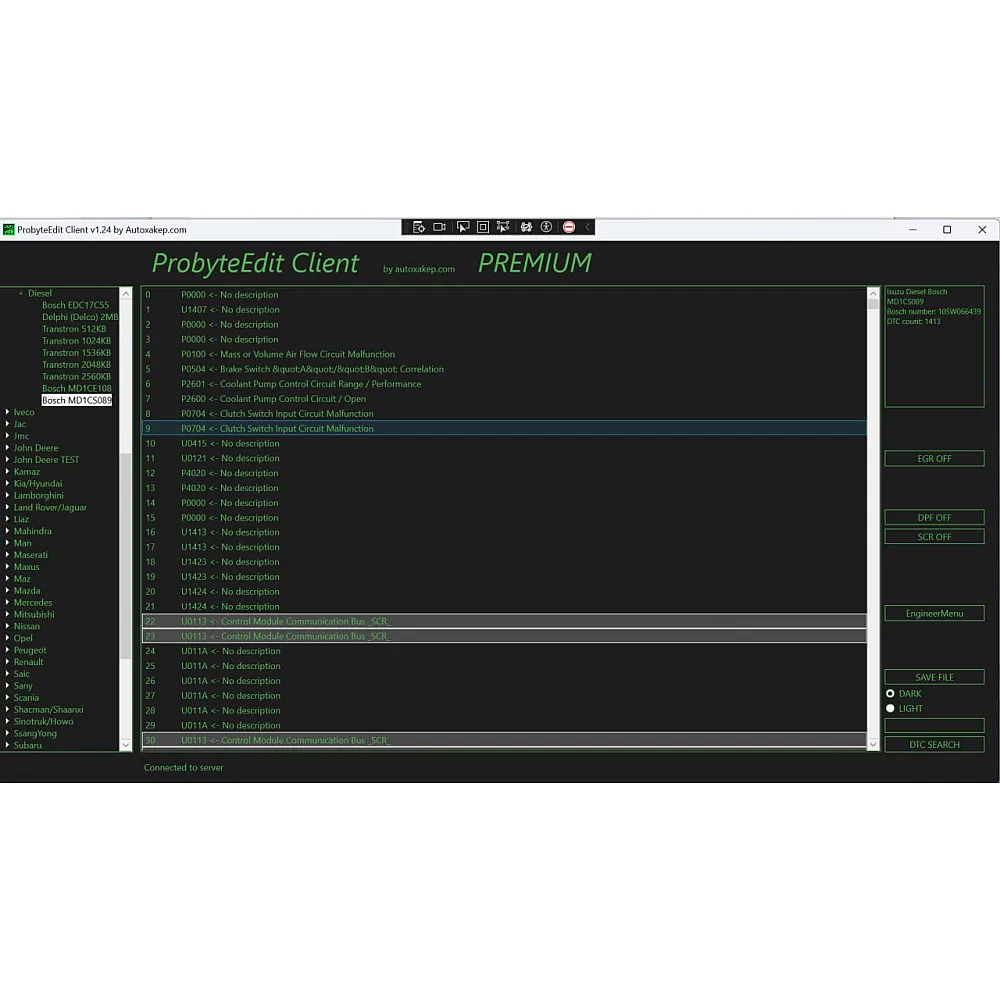Click the camera record icon in top toolbar

point(440,227)
